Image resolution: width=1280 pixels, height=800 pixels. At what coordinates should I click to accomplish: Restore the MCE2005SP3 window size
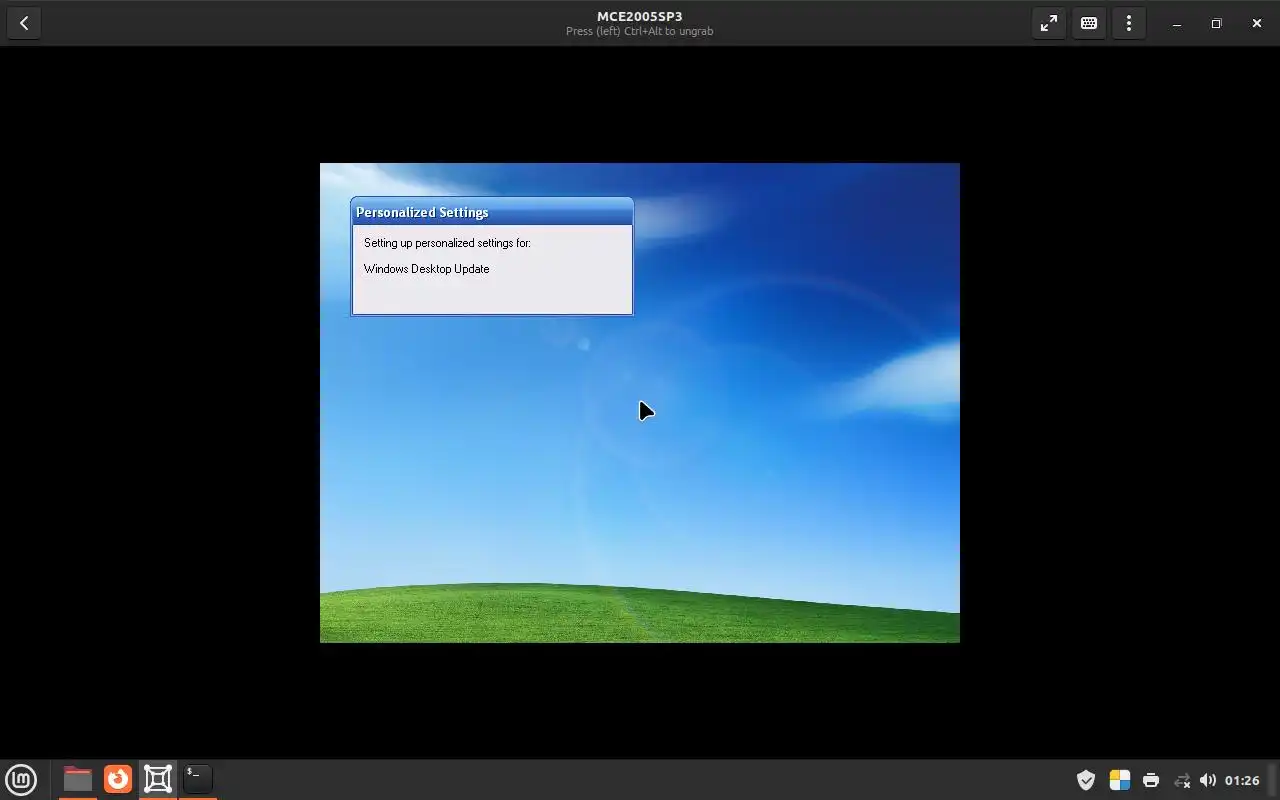[x=1217, y=23]
